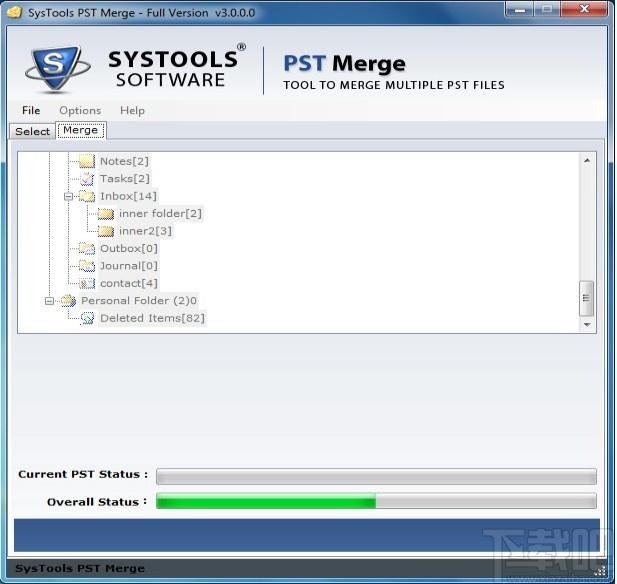617x584 pixels.
Task: Select the Personal Folder (2)0 row
Action: pos(139,301)
